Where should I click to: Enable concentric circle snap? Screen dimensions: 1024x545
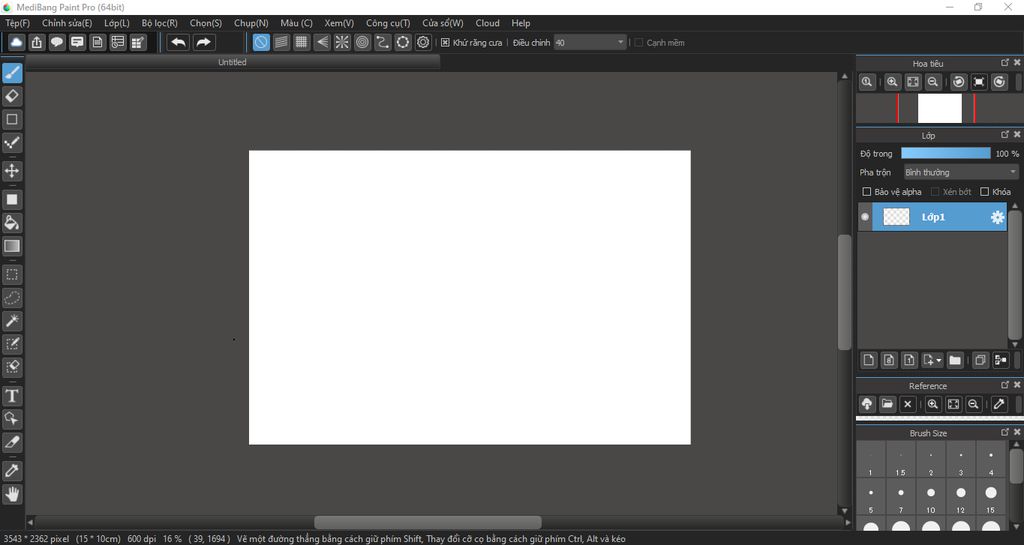pyautogui.click(x=362, y=42)
